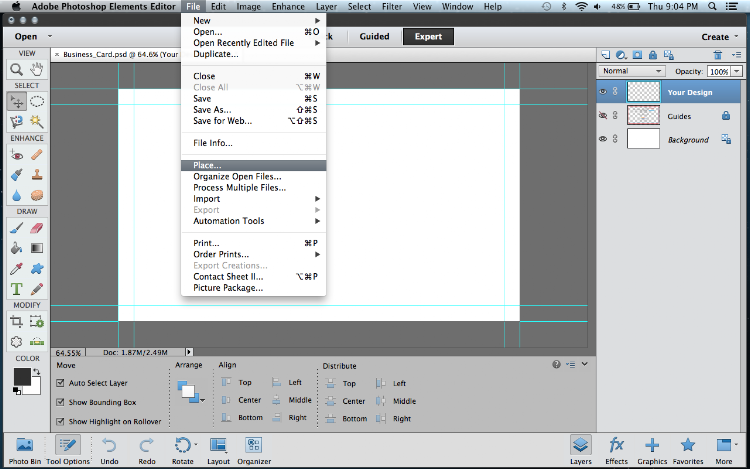This screenshot has height=469, width=750.
Task: Select the Recompose tool
Action: (x=37, y=322)
